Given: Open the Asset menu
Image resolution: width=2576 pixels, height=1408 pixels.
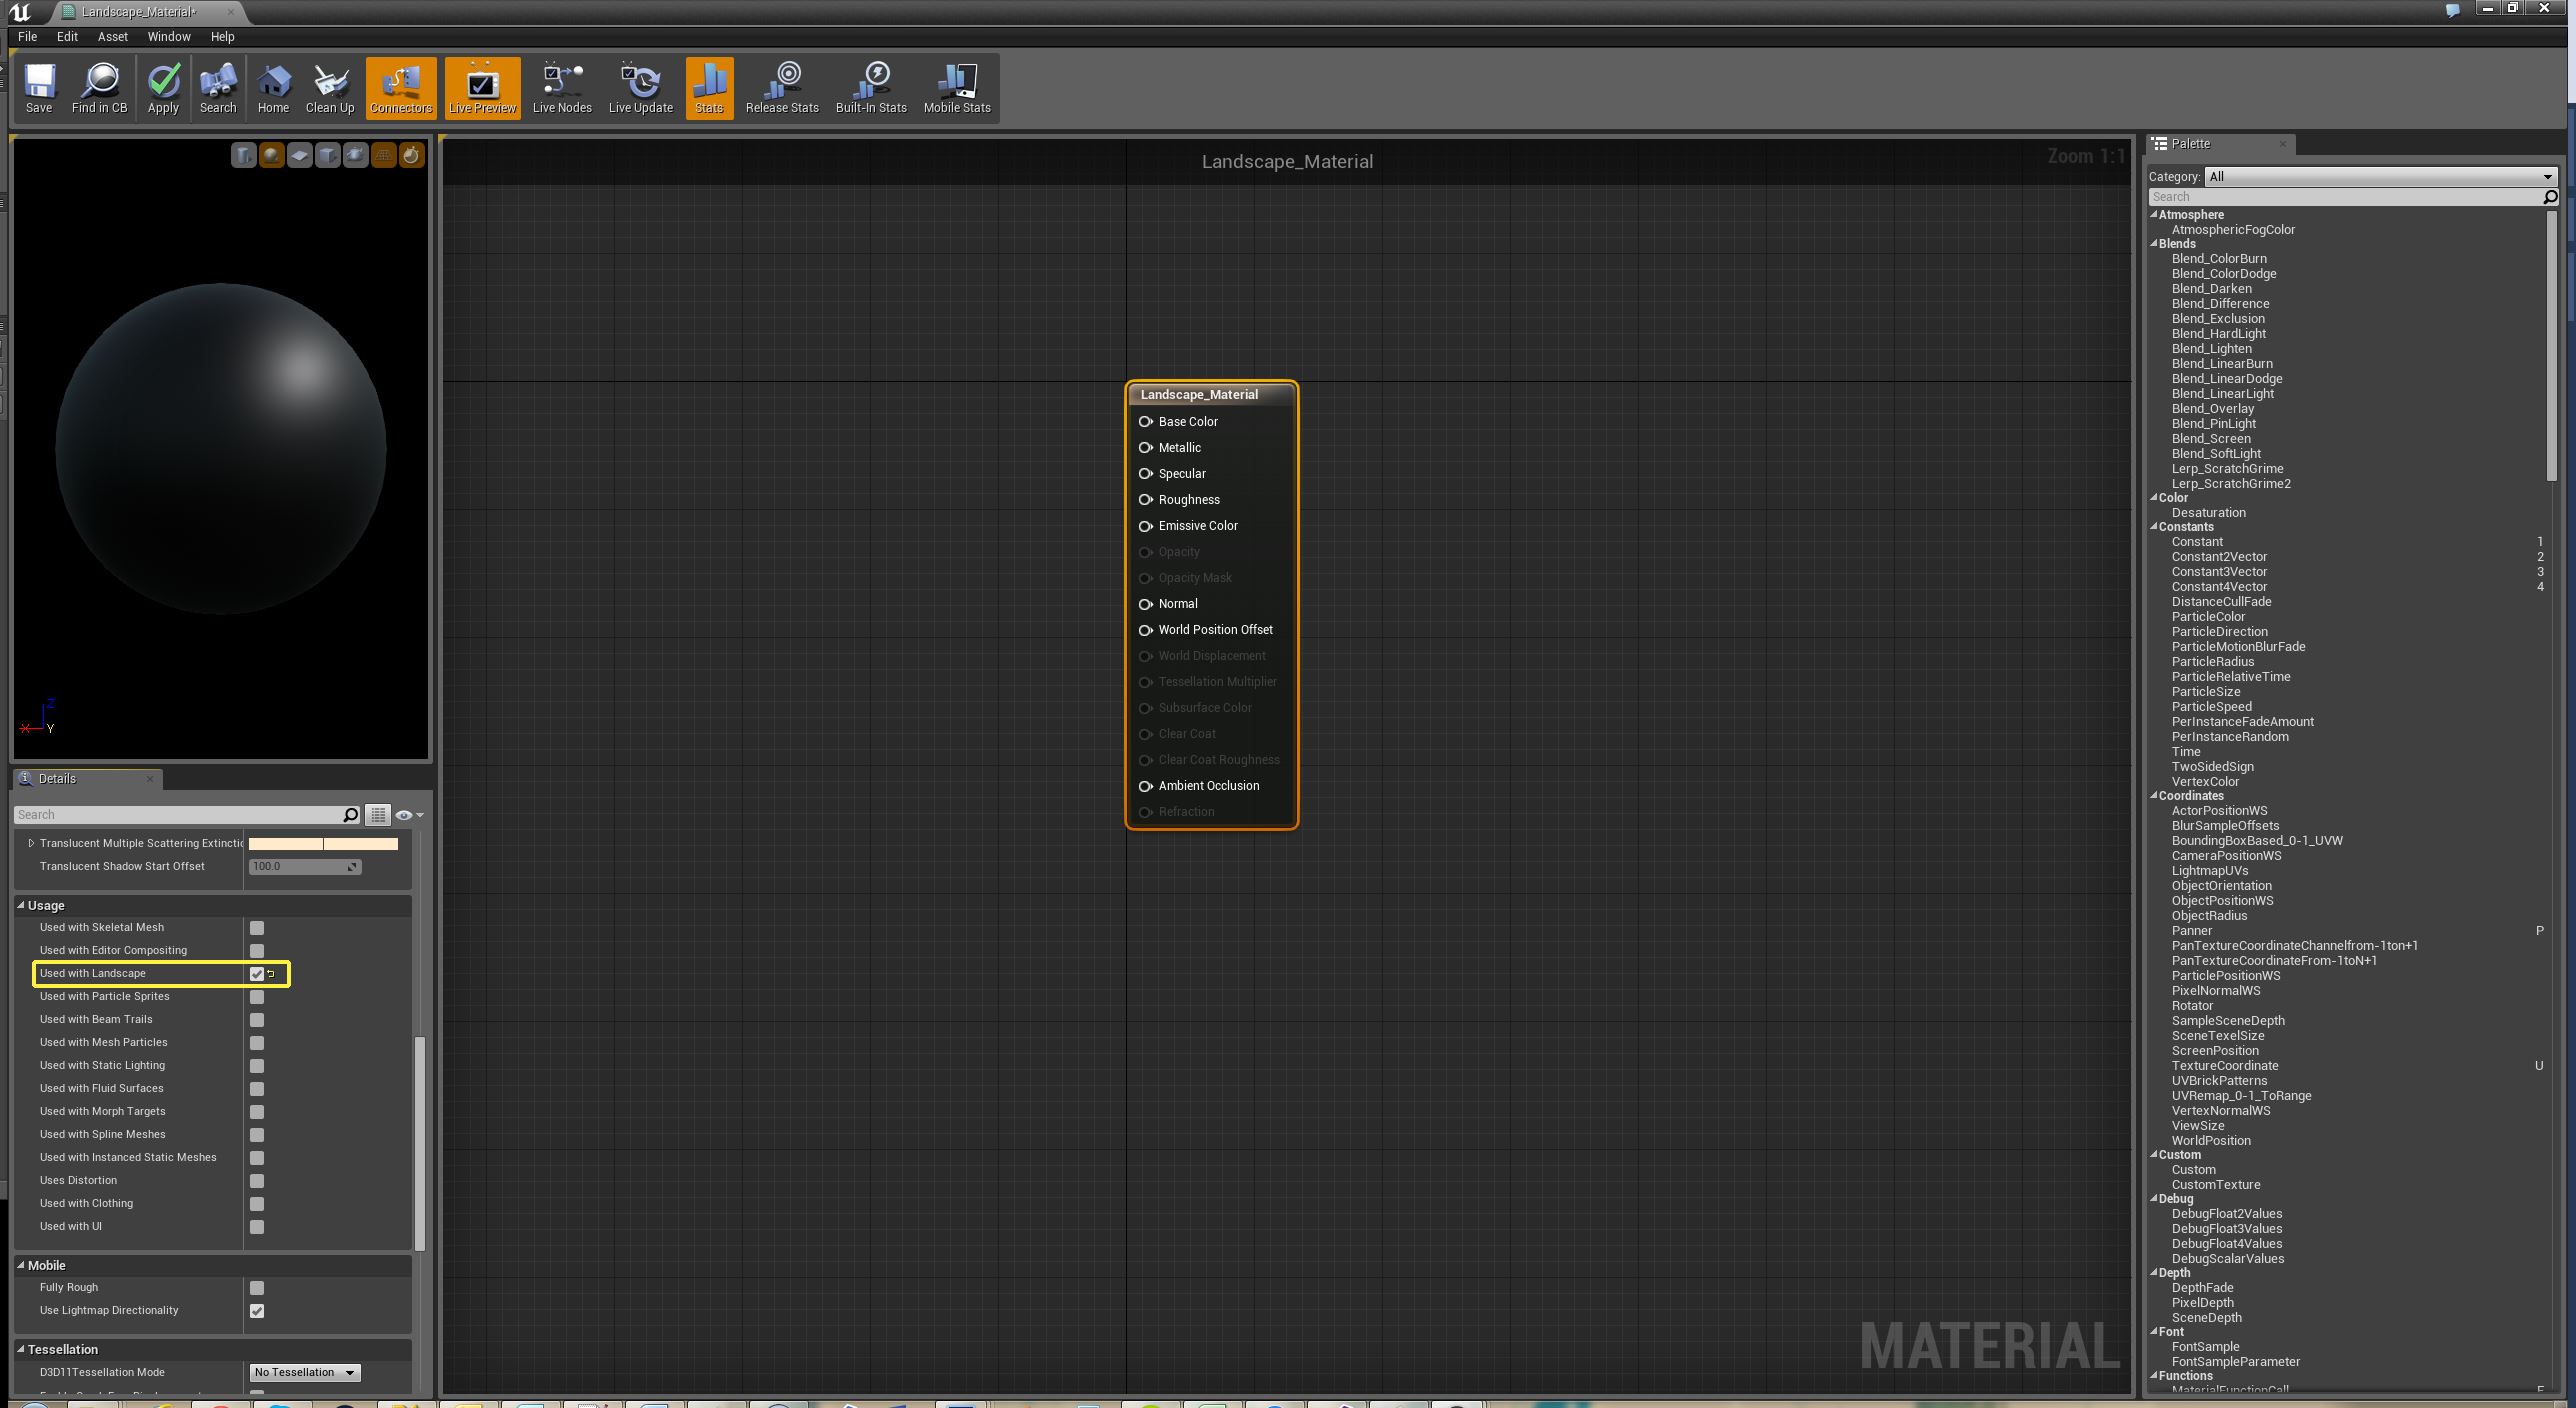Looking at the screenshot, I should [x=112, y=37].
